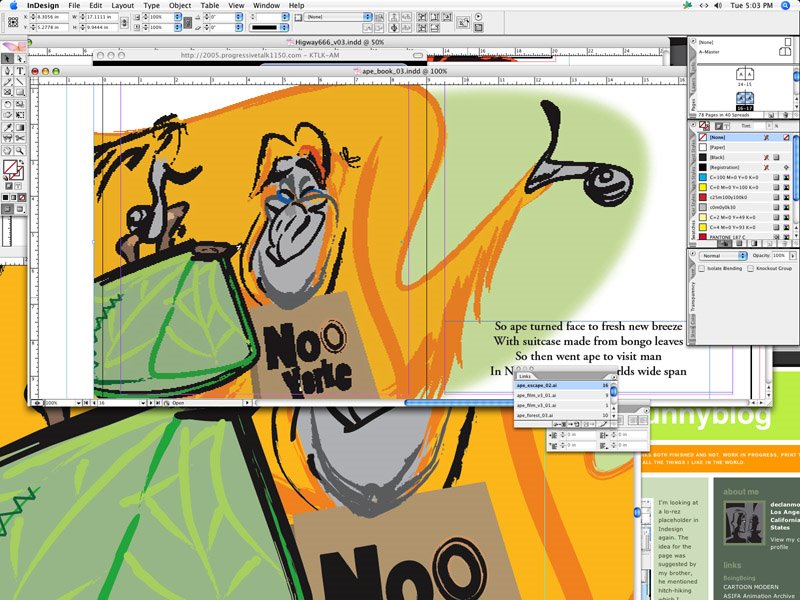Click the volume icon in menu bar
The height and width of the screenshot is (600, 800).
coord(718,6)
